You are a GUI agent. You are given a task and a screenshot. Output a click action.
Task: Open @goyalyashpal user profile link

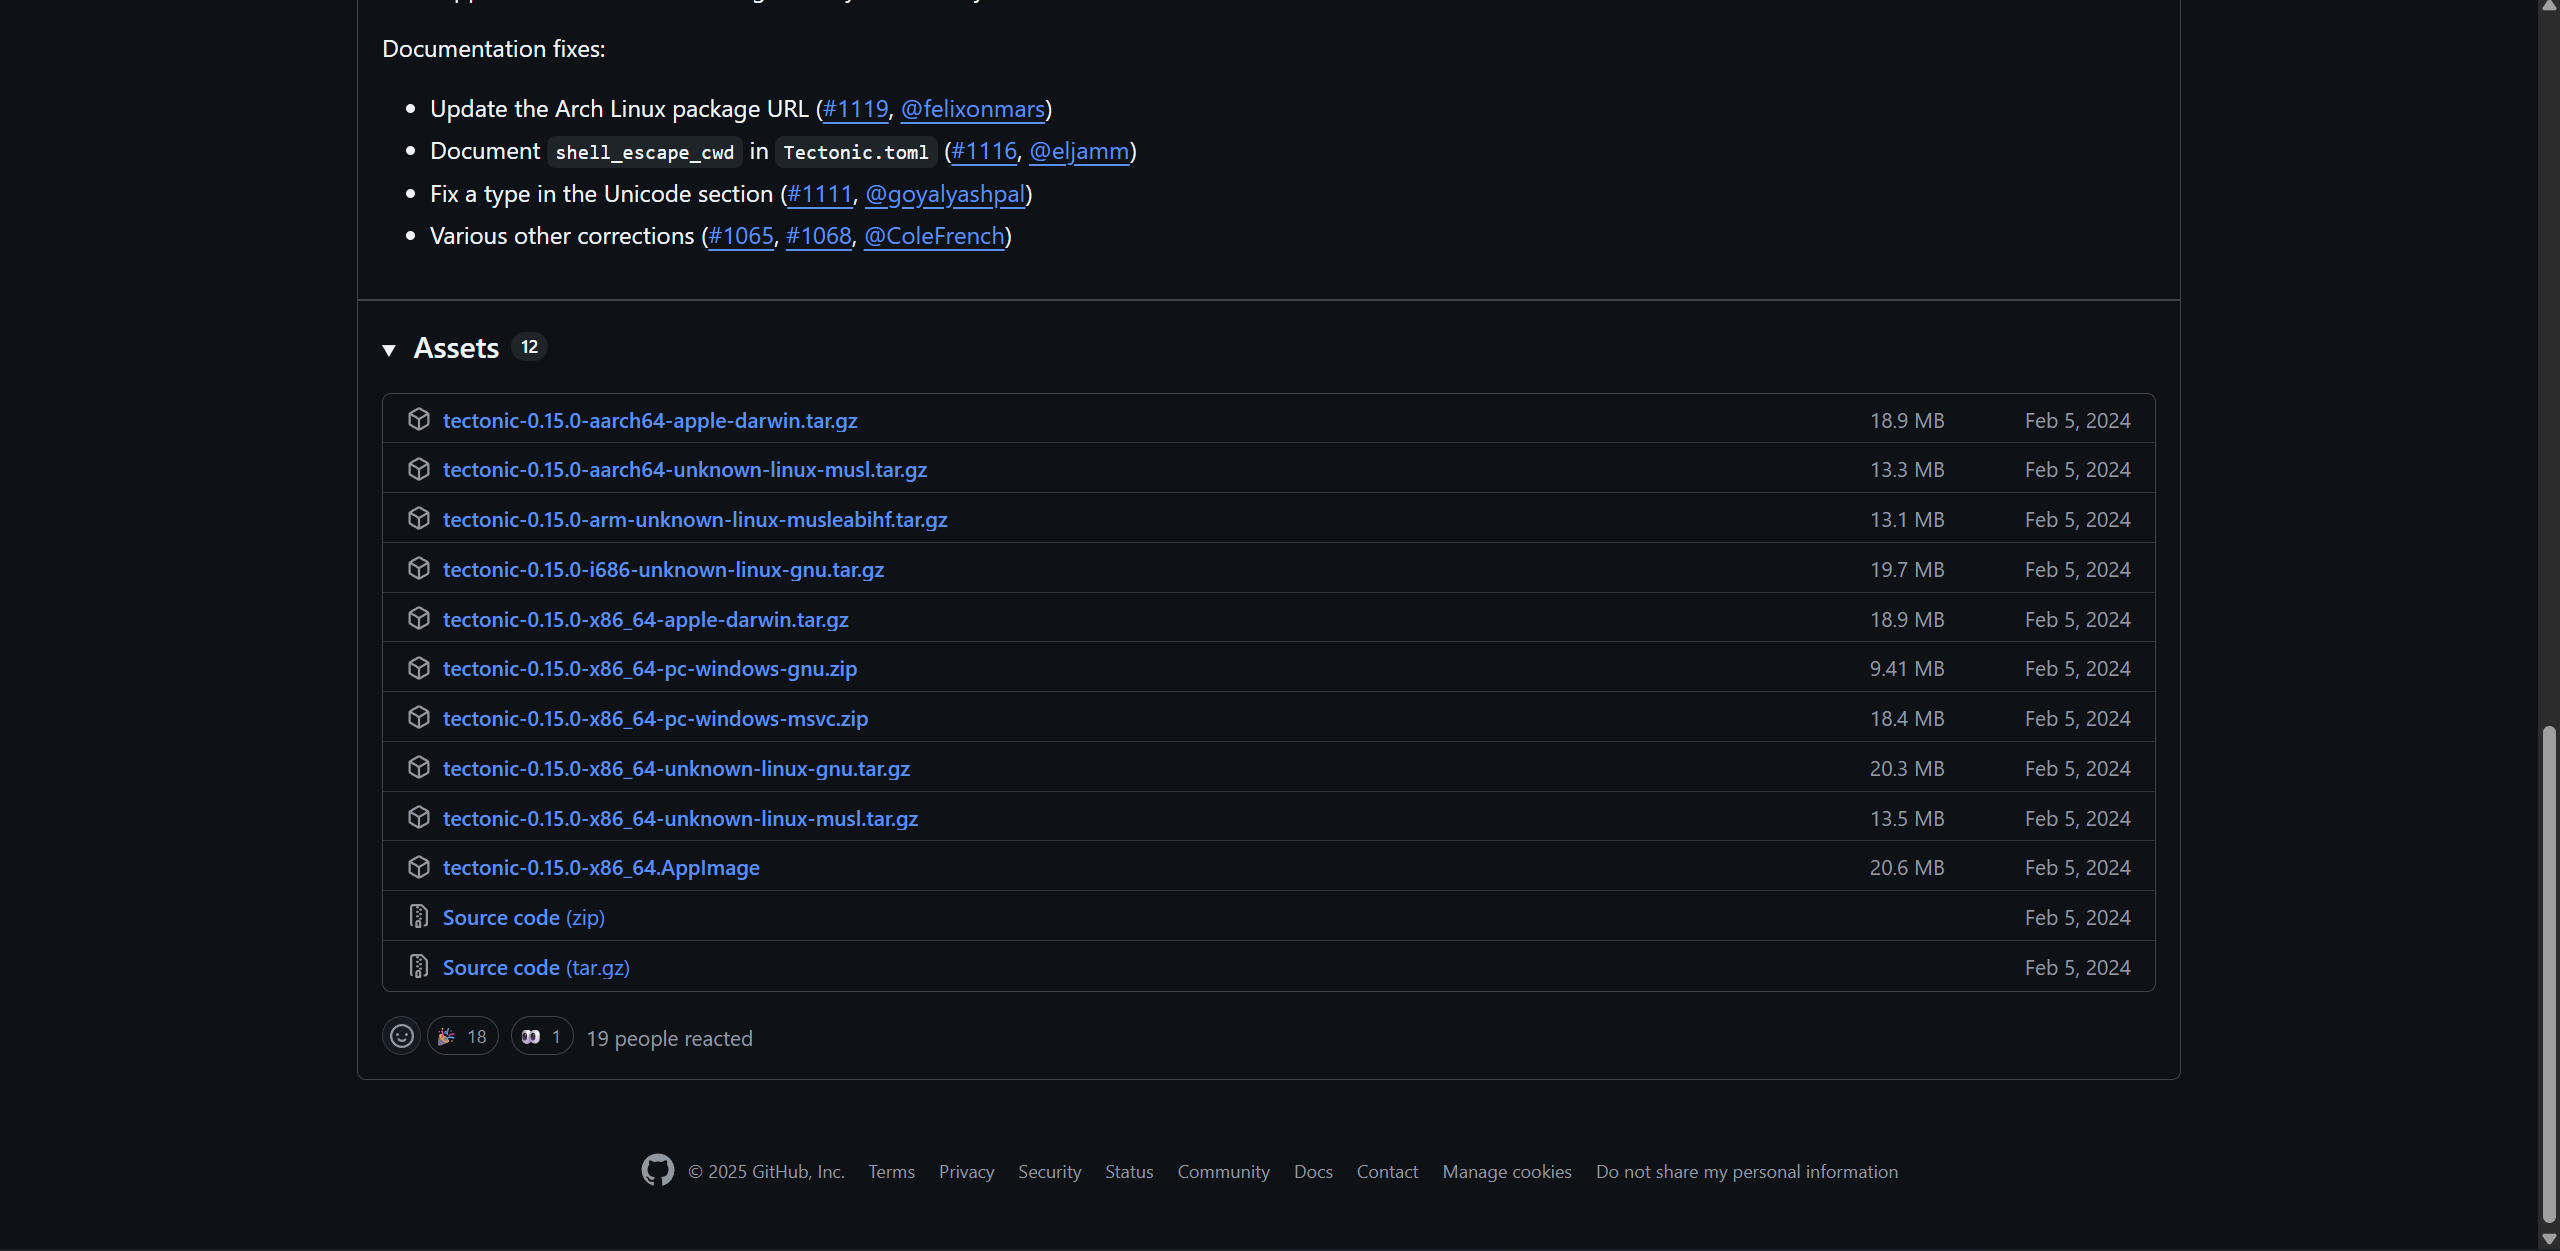point(945,194)
